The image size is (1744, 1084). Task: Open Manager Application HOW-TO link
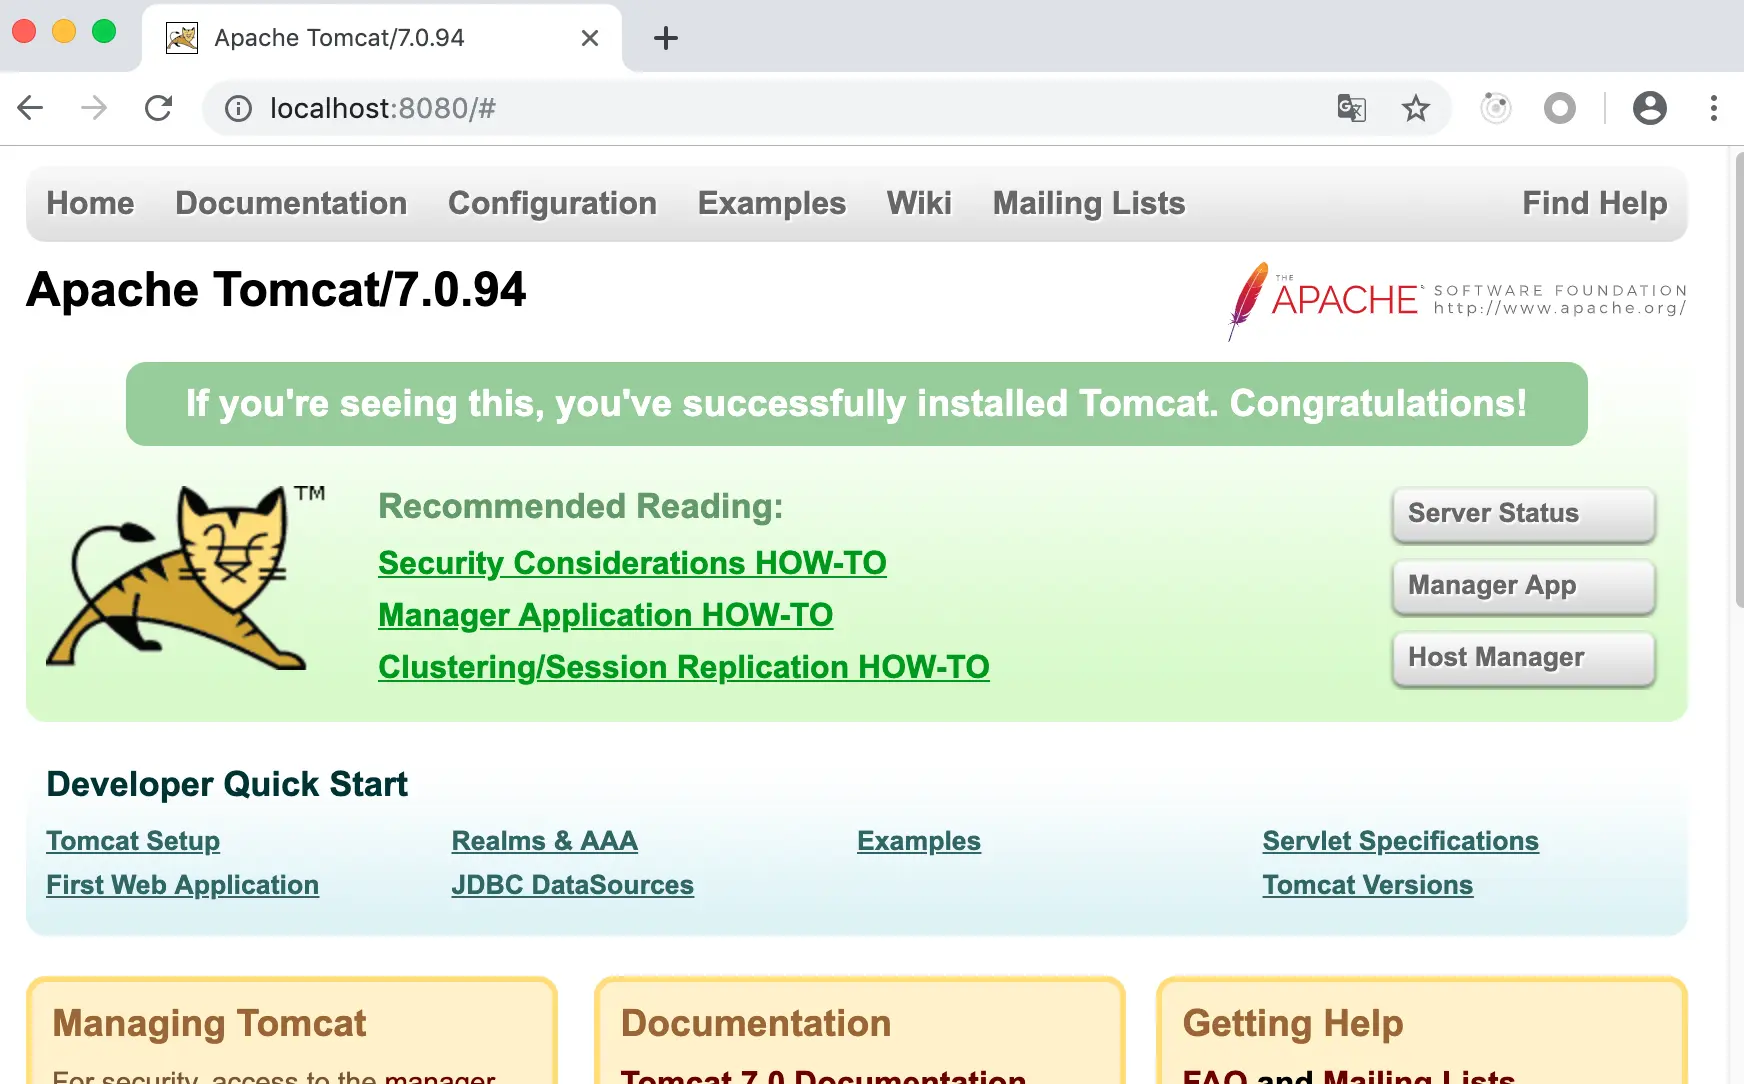point(606,615)
